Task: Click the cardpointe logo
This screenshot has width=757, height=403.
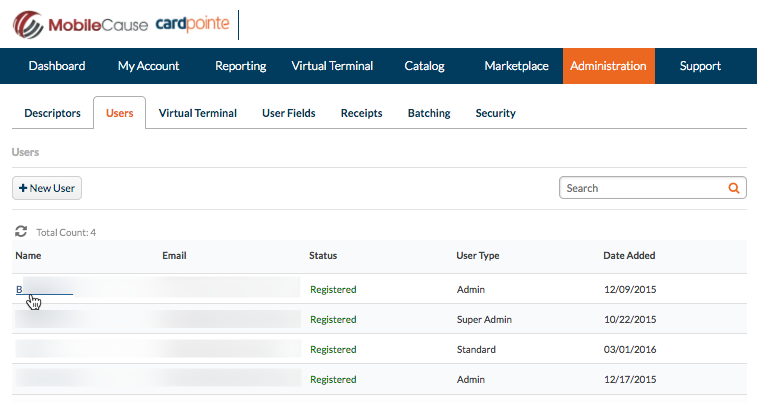Action: click(x=192, y=24)
